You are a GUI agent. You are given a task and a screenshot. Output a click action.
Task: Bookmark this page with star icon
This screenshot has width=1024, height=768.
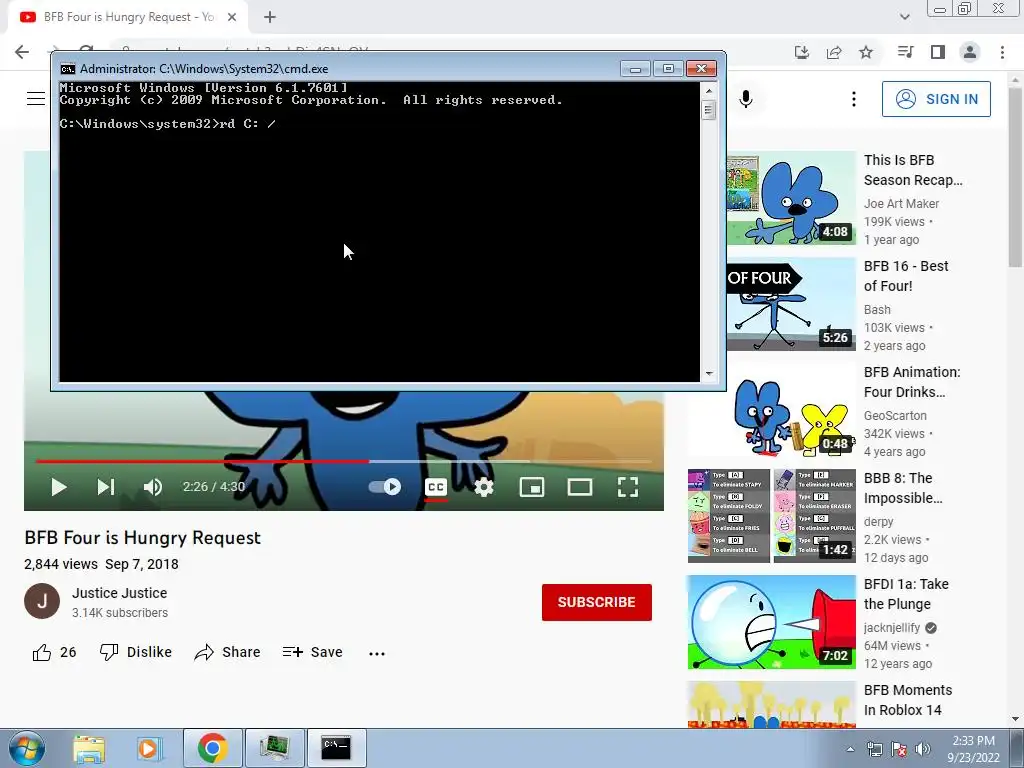click(866, 52)
